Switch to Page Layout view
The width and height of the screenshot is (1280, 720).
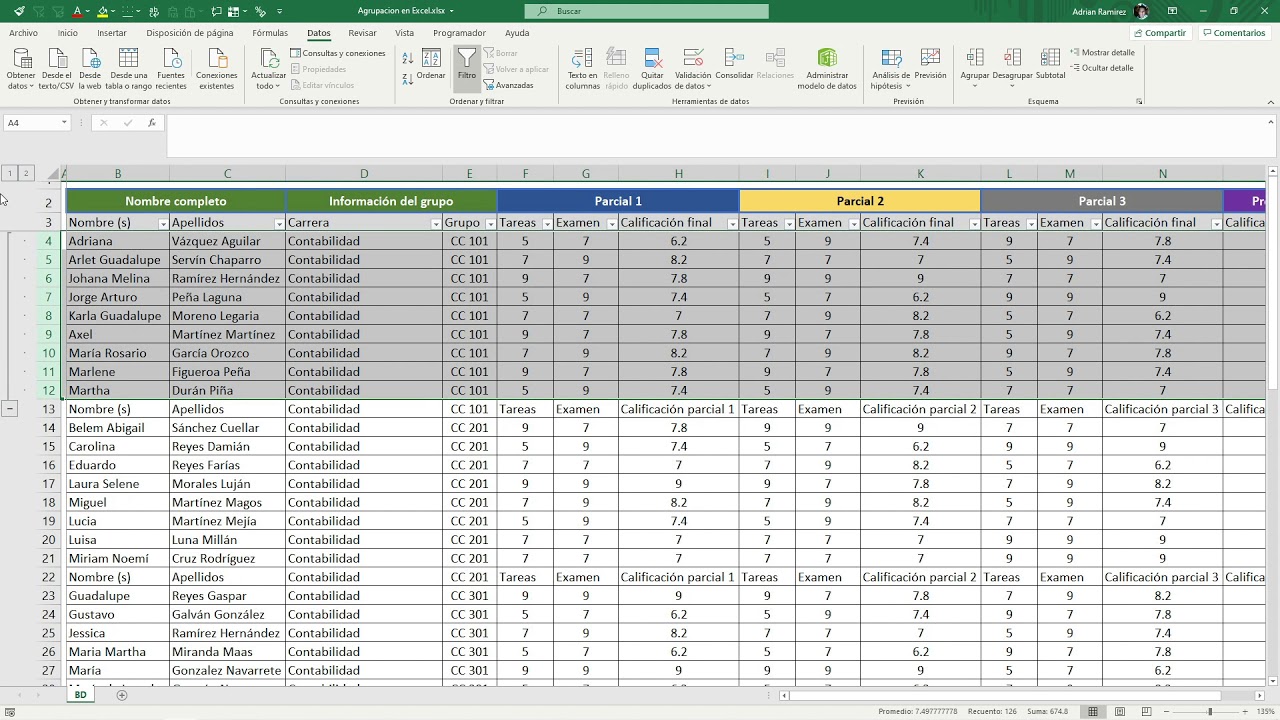1118,711
